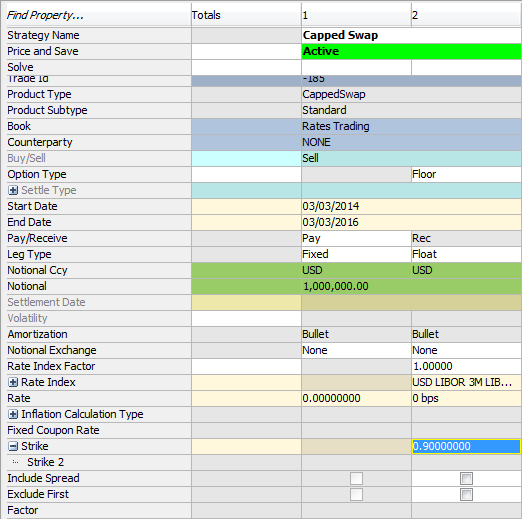Click the Notional 1,000,000.00 cell
522x519 pixels.
click(411, 286)
